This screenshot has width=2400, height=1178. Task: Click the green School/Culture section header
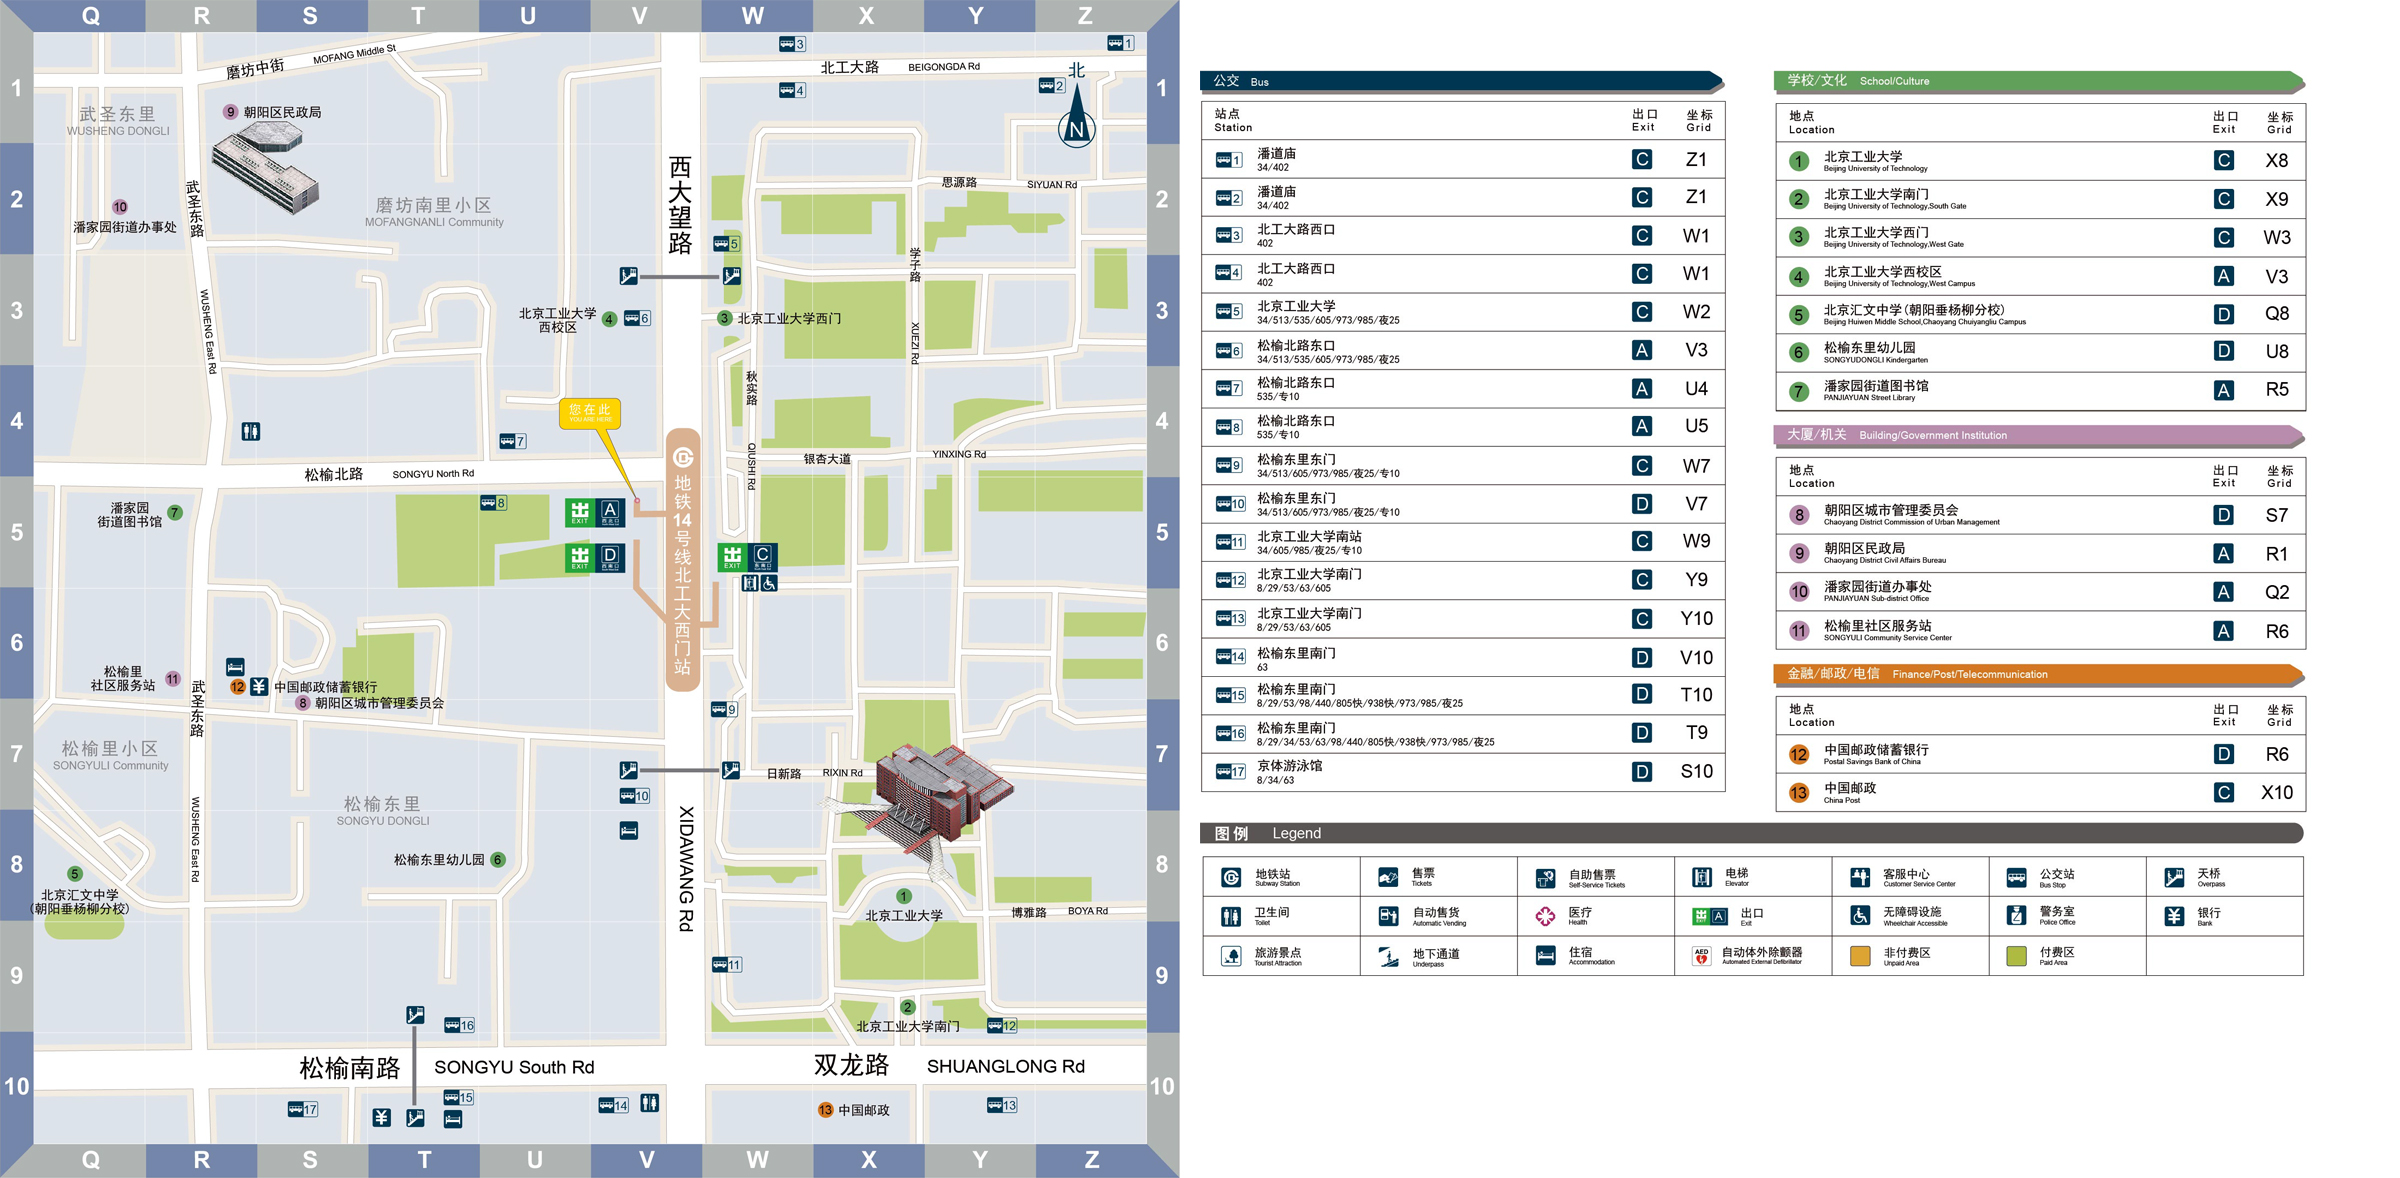2040,81
